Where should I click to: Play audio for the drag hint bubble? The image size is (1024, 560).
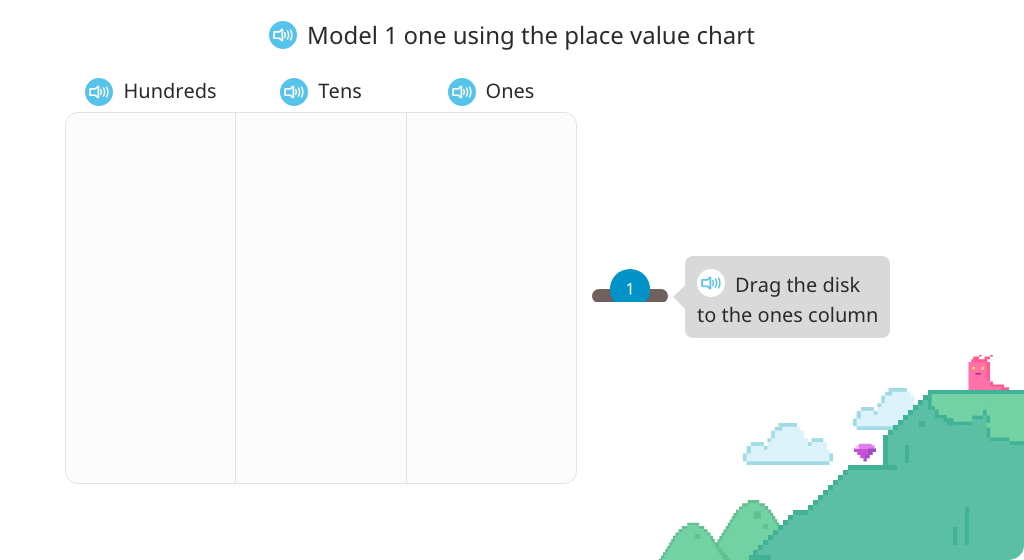tap(711, 283)
